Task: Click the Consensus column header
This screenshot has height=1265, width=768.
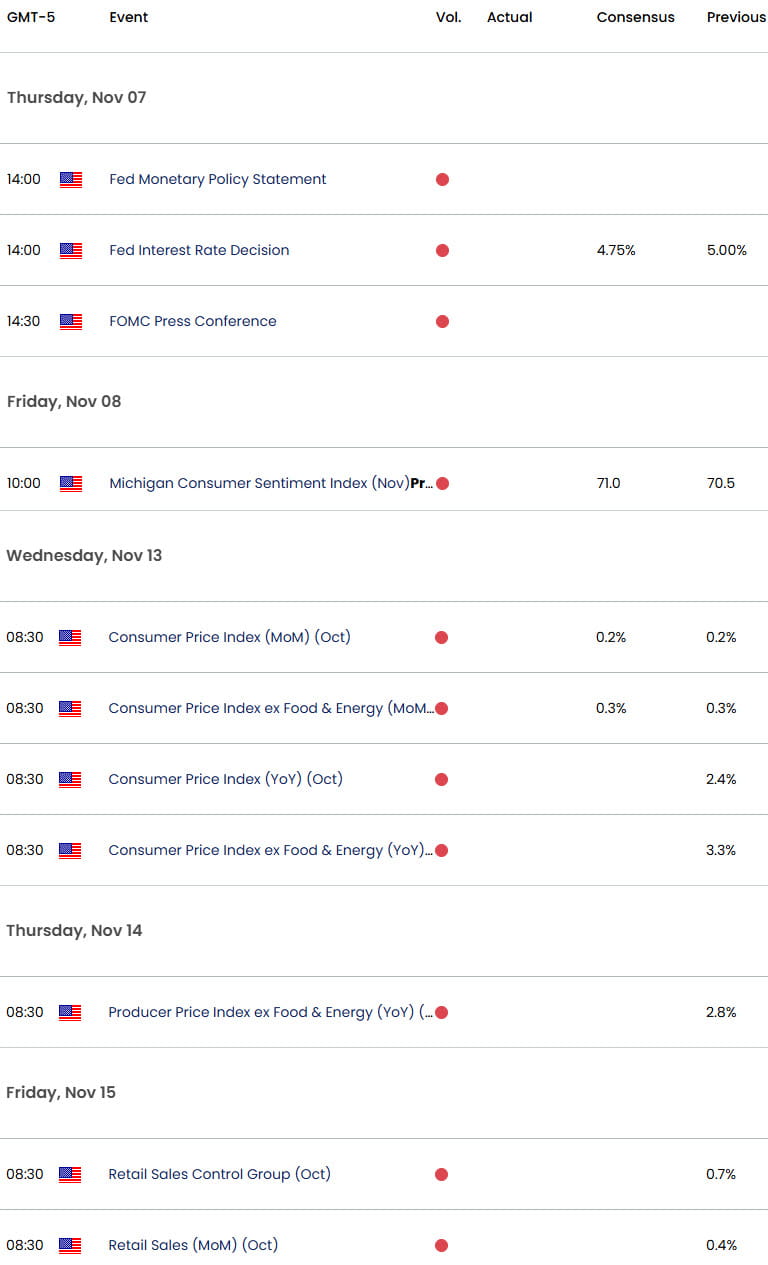Action: click(x=636, y=17)
